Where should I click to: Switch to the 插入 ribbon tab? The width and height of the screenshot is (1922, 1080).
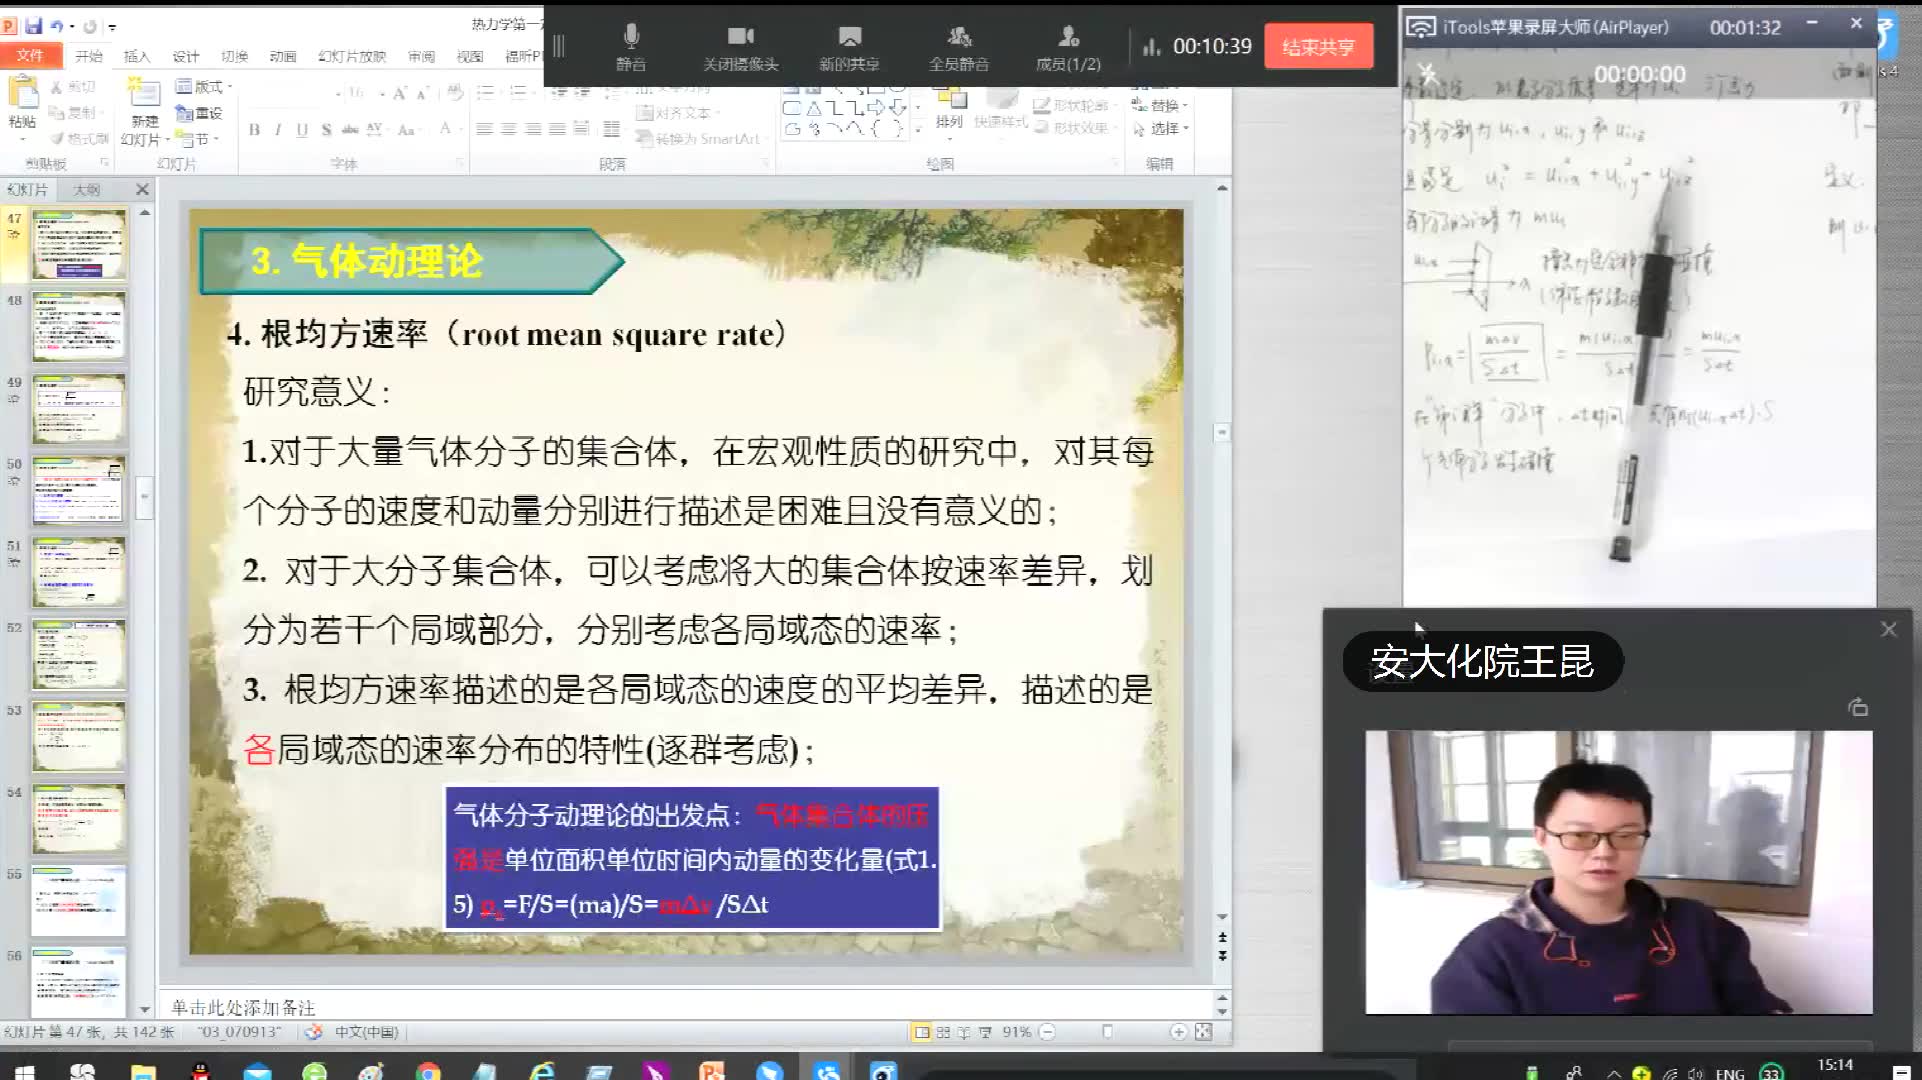tap(136, 56)
